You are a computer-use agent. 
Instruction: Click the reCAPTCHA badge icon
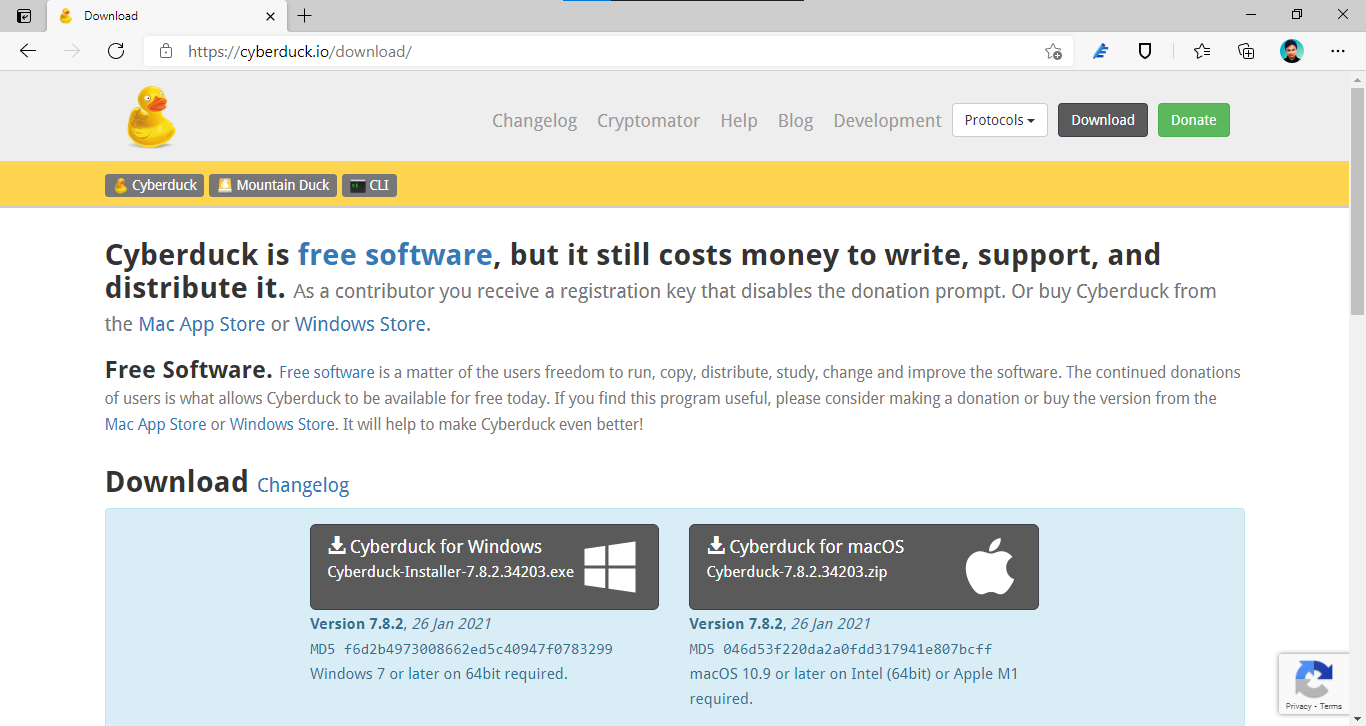click(1313, 678)
